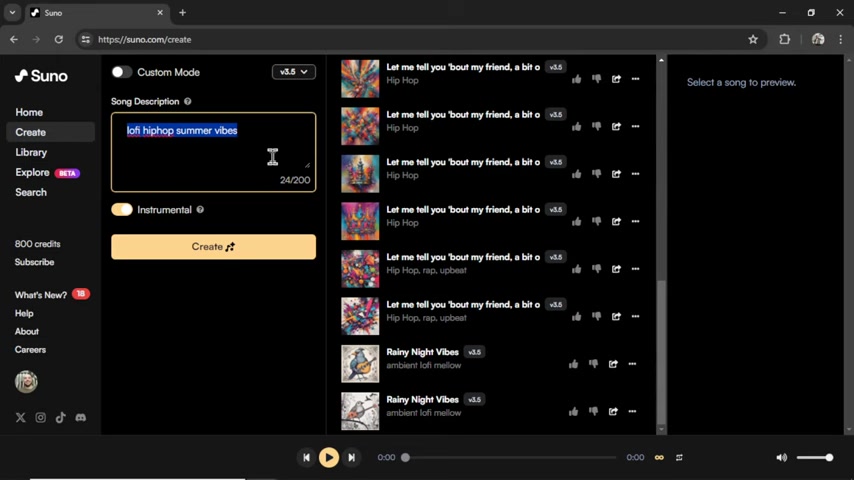Open the Explore BETA page
This screenshot has height=480, width=854.
point(47,173)
